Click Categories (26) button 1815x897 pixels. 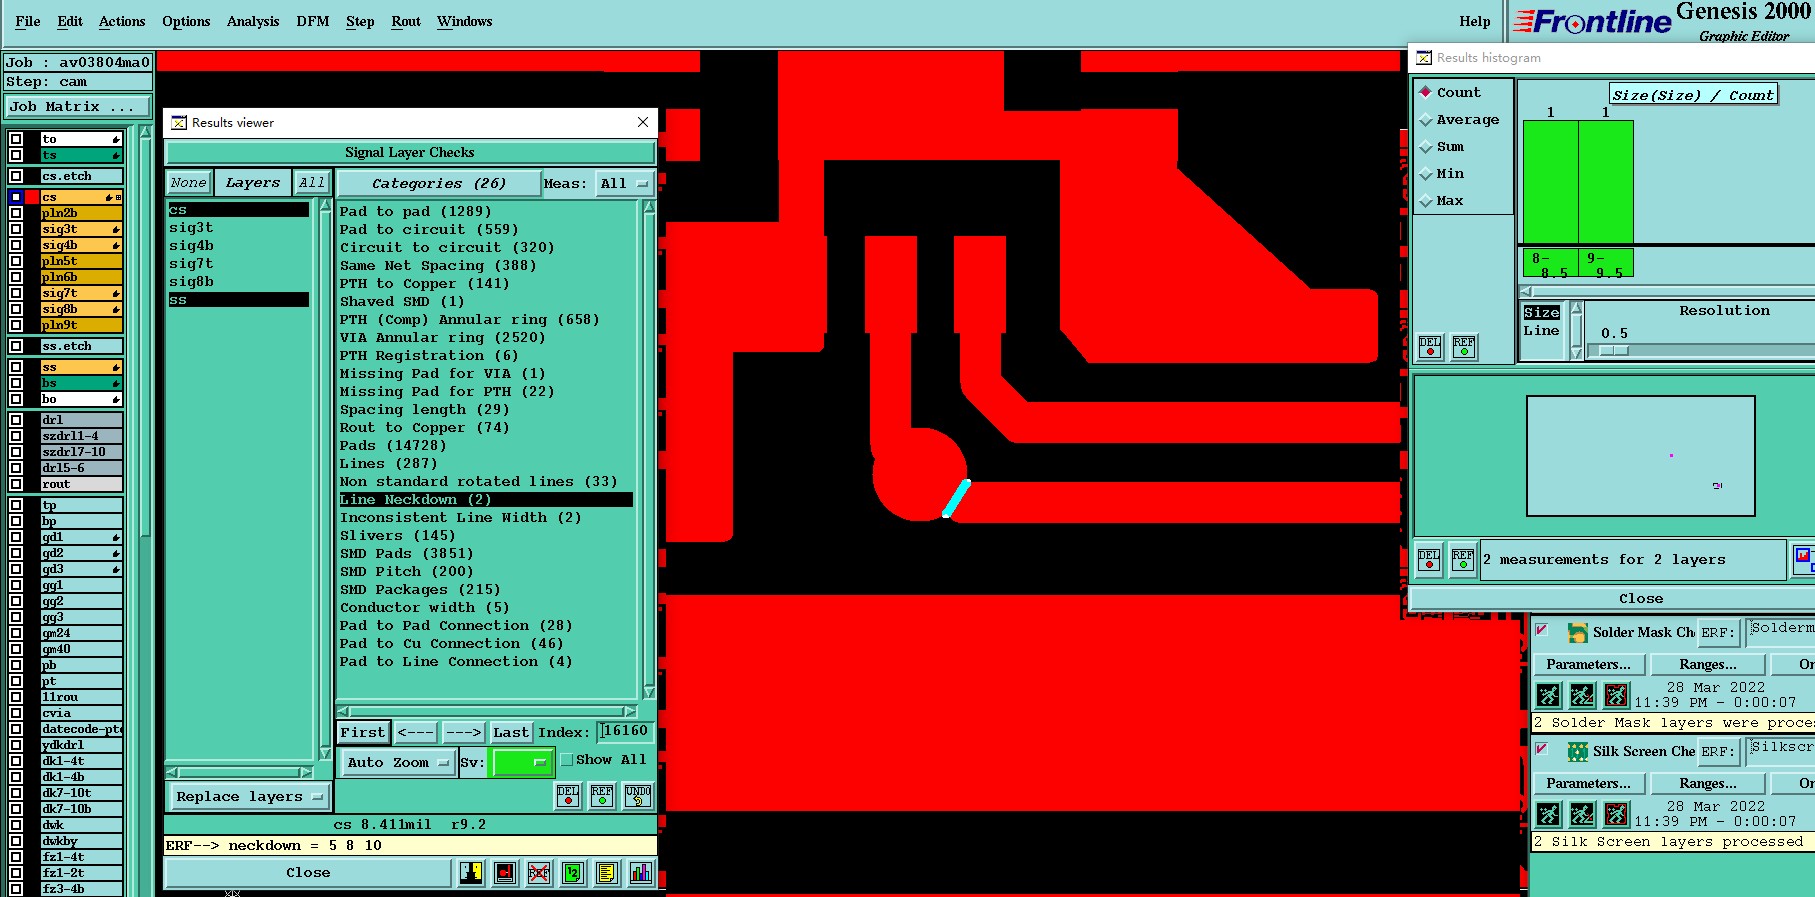(x=439, y=184)
